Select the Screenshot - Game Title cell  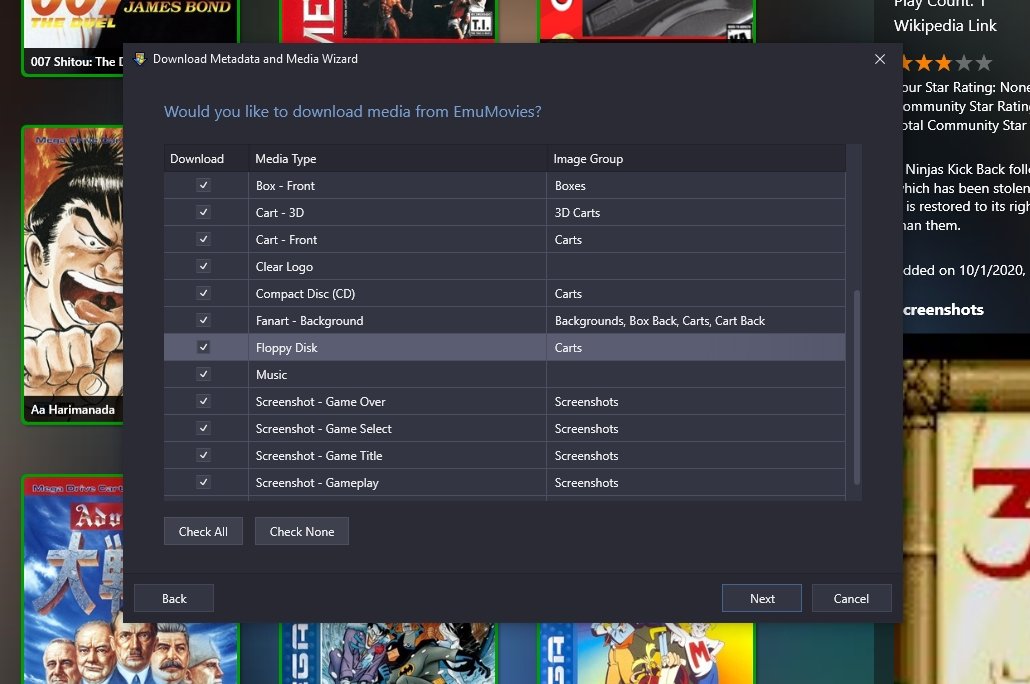click(x=397, y=455)
